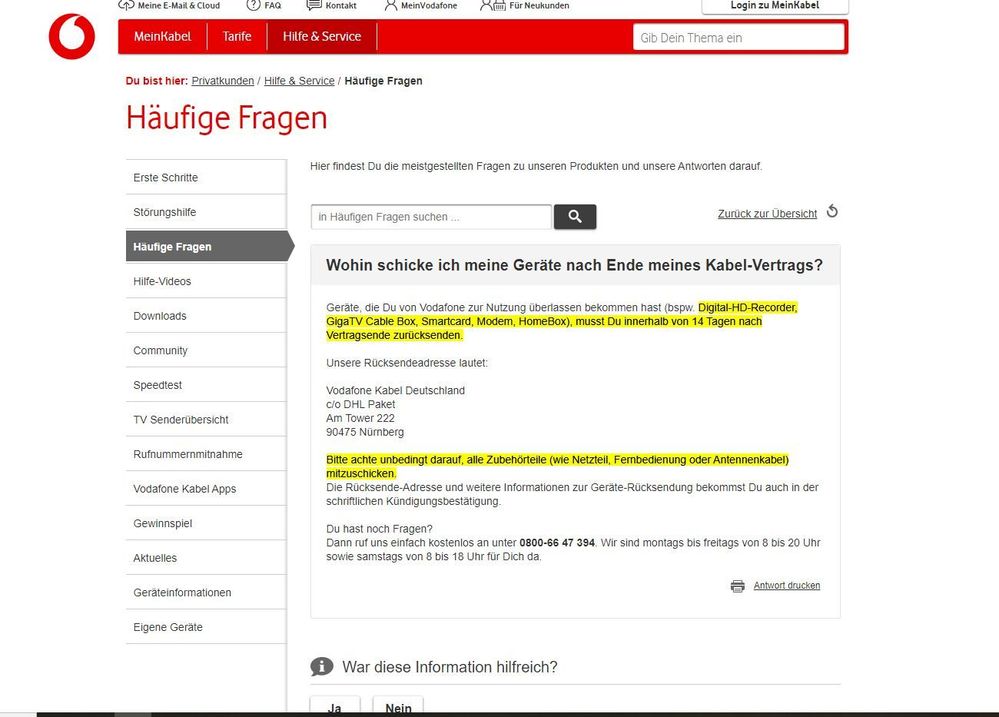Click Login zu MeinKabel button
The width and height of the screenshot is (999, 717).
click(775, 6)
